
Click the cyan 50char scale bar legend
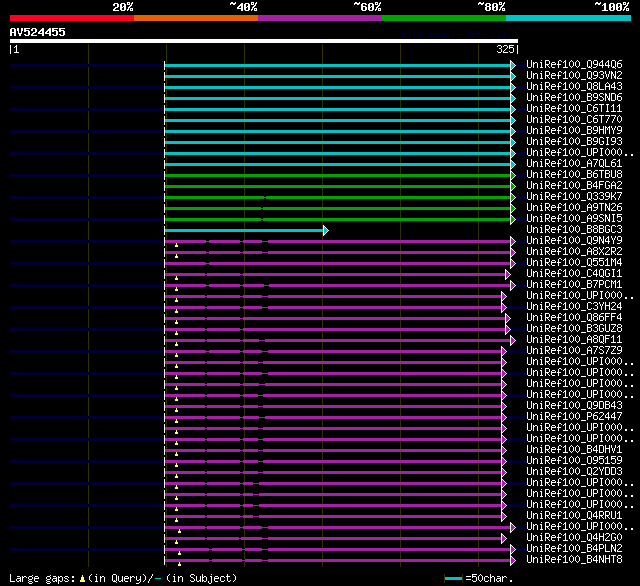click(x=453, y=578)
